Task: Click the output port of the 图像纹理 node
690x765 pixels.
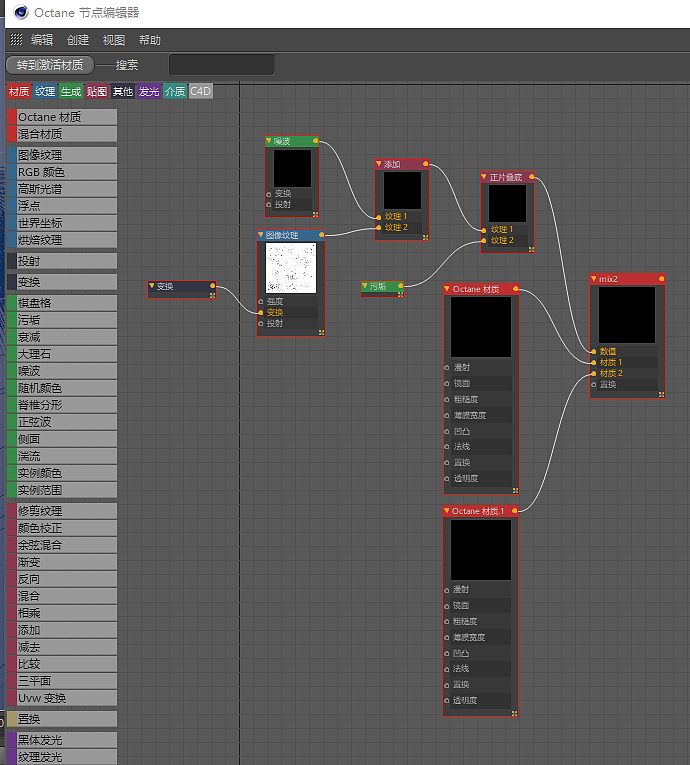Action: [322, 235]
